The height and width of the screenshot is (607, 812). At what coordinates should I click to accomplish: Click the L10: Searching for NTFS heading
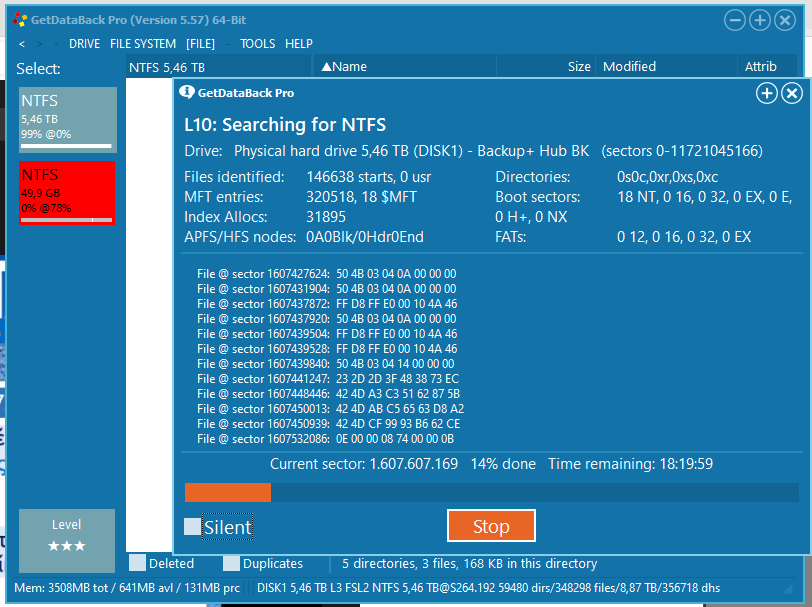tap(285, 125)
